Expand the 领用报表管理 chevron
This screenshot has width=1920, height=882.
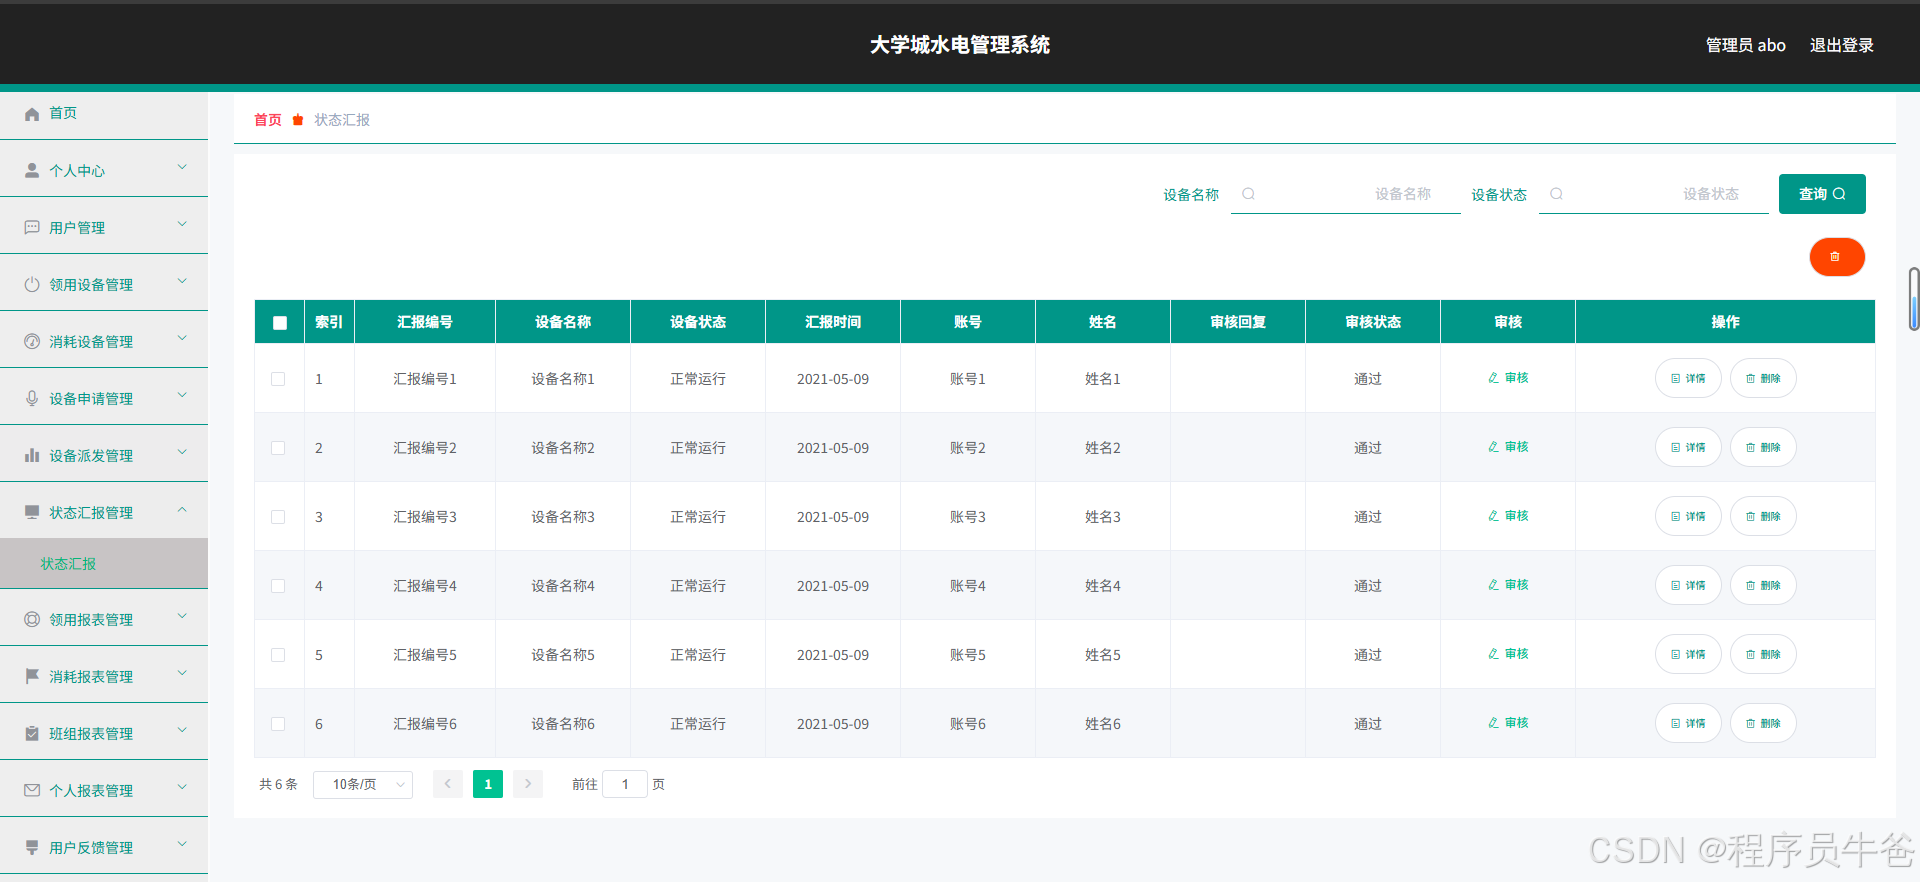[x=182, y=616]
